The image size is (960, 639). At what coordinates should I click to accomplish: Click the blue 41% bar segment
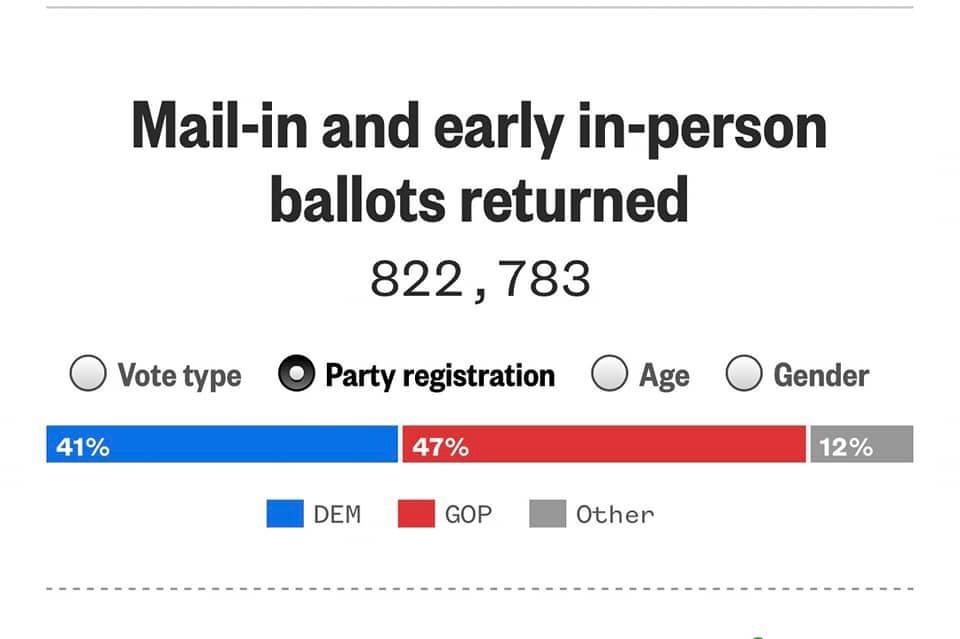pyautogui.click(x=222, y=444)
